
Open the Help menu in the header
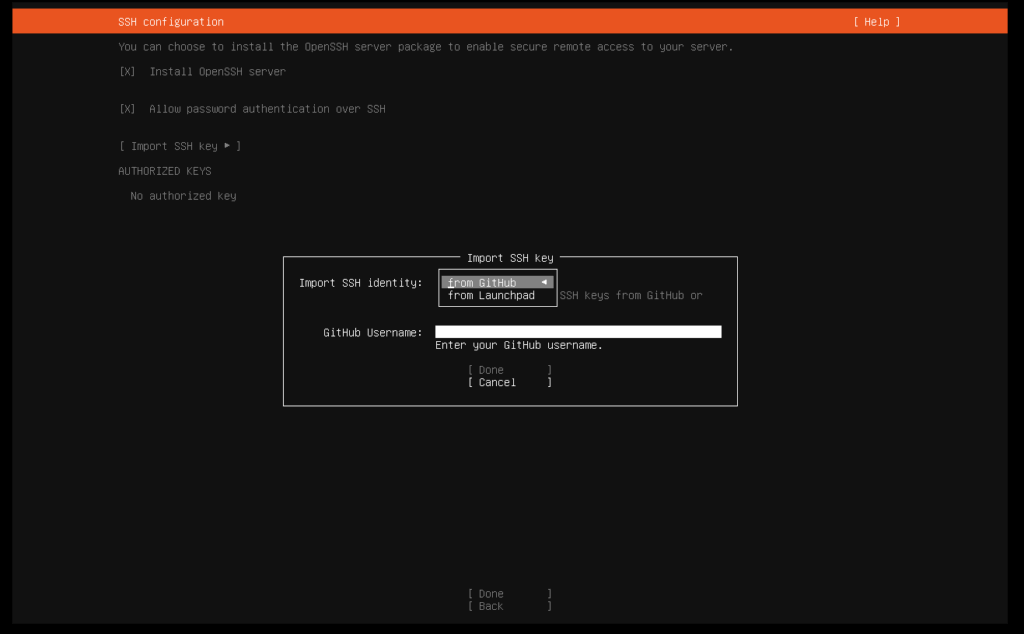click(876, 22)
